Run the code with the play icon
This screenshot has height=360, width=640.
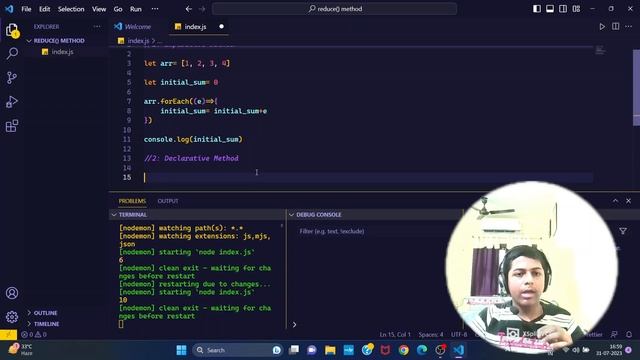coord(602,27)
